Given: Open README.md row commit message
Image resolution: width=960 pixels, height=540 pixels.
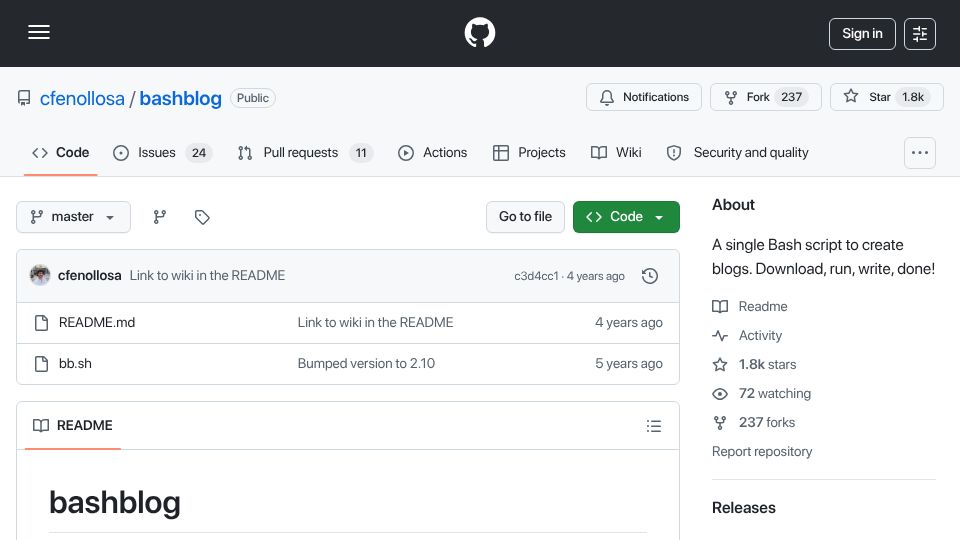Looking at the screenshot, I should [375, 323].
